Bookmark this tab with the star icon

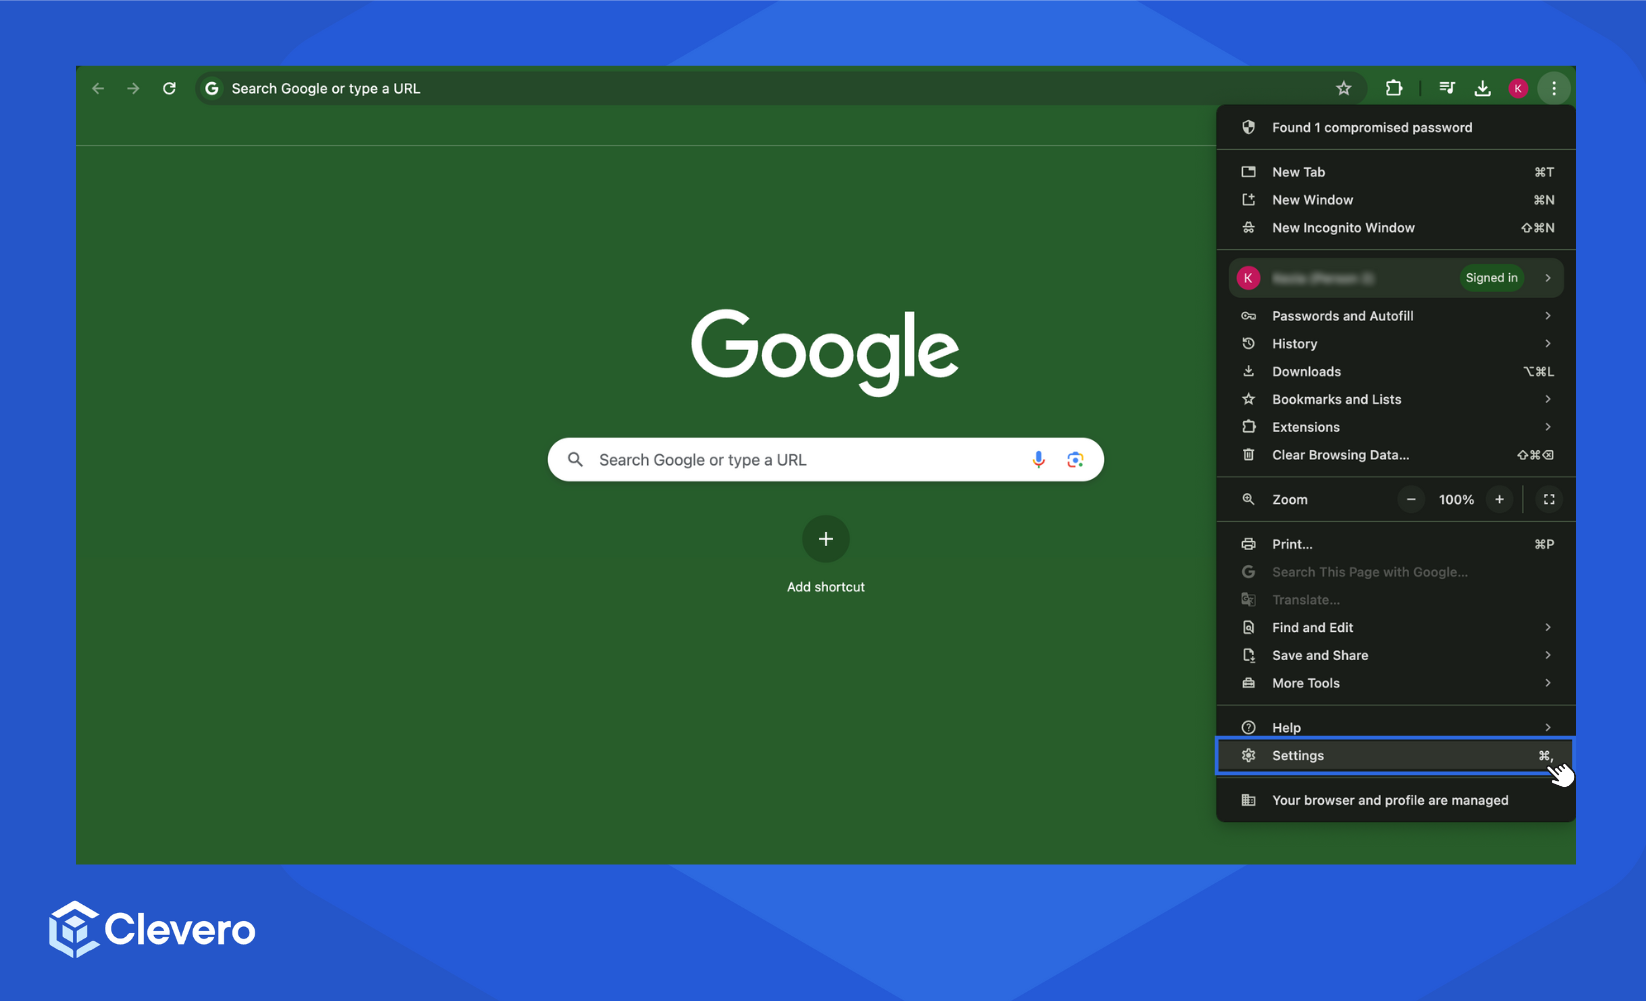coord(1344,88)
